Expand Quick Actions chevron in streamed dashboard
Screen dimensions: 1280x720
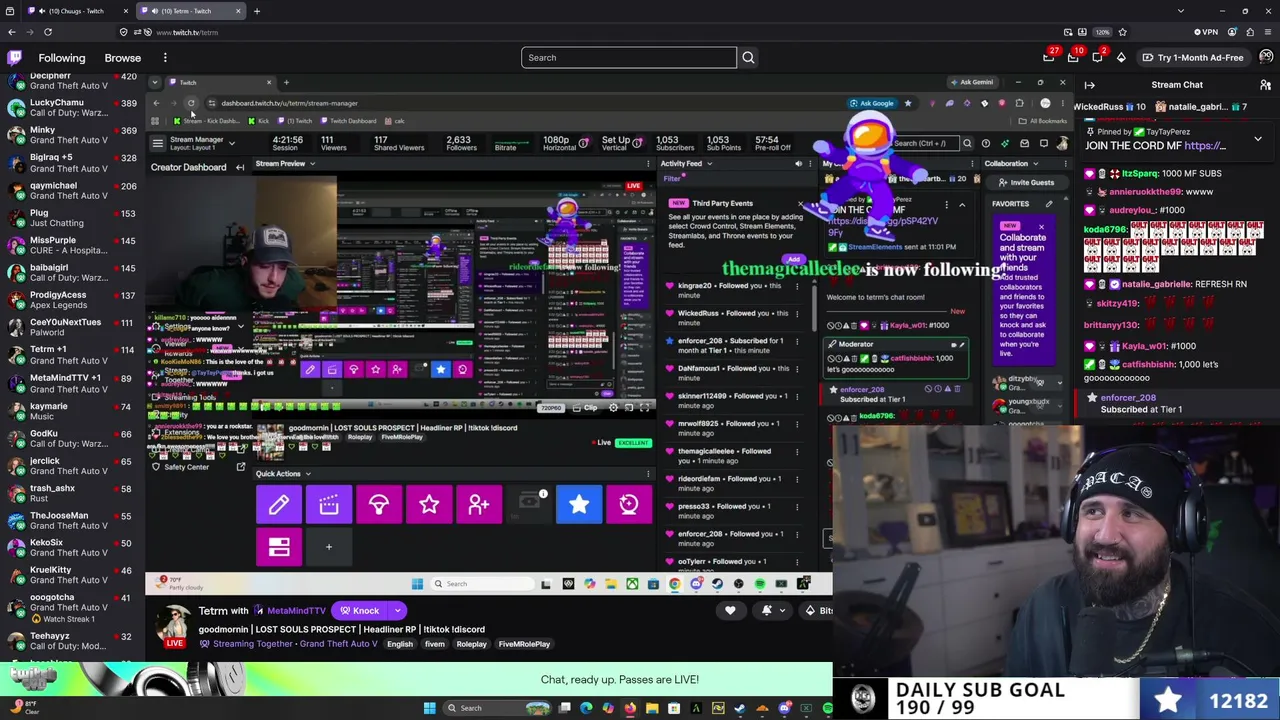pyautogui.click(x=308, y=474)
